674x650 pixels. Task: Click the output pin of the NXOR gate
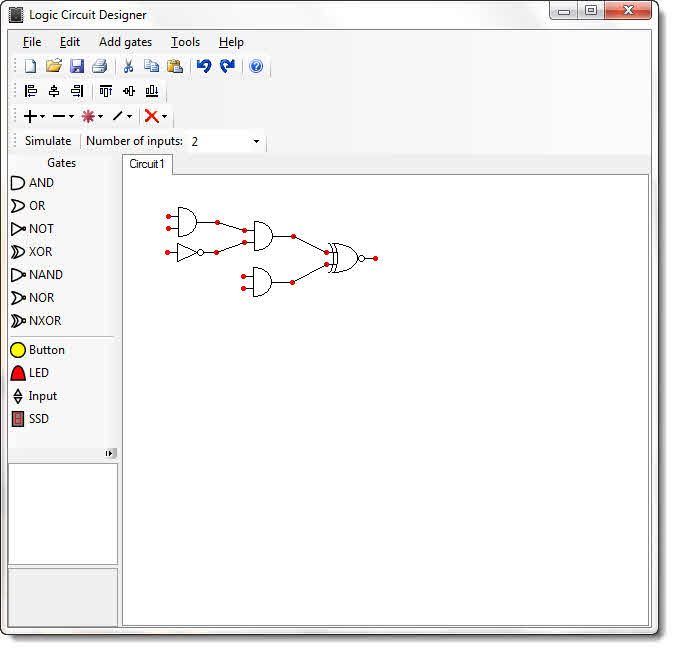tap(375, 259)
